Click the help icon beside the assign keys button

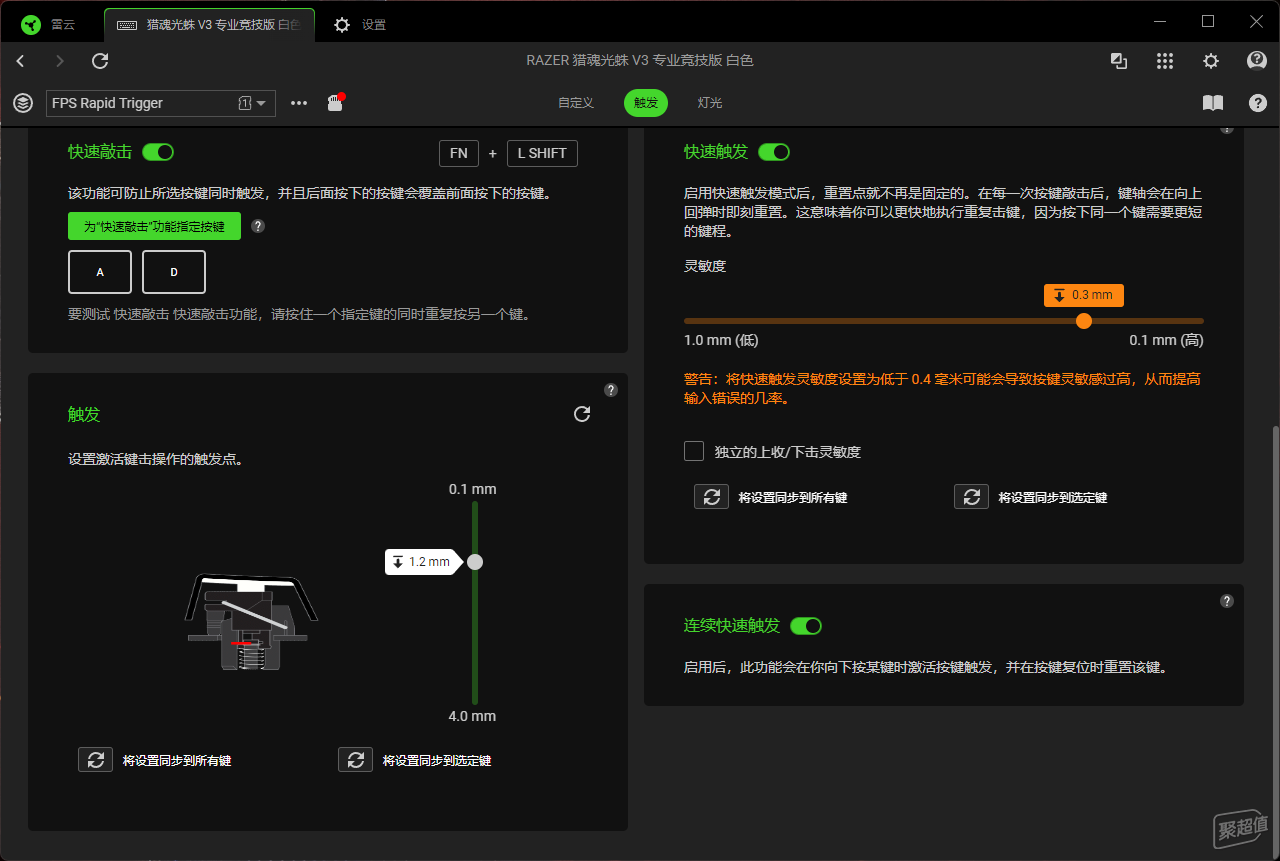258,226
